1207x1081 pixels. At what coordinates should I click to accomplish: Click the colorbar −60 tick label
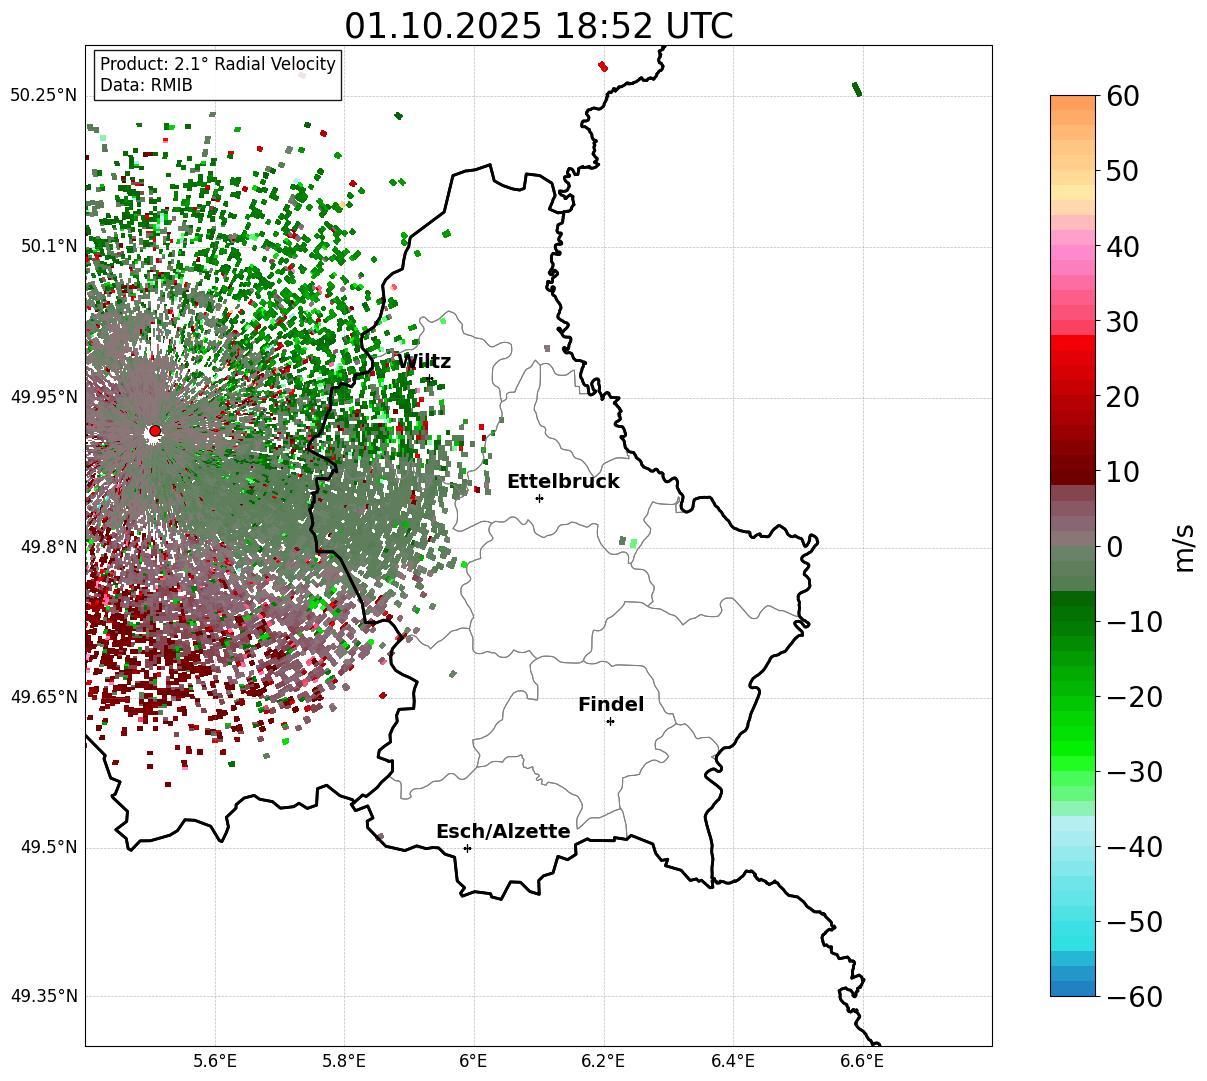(1133, 997)
